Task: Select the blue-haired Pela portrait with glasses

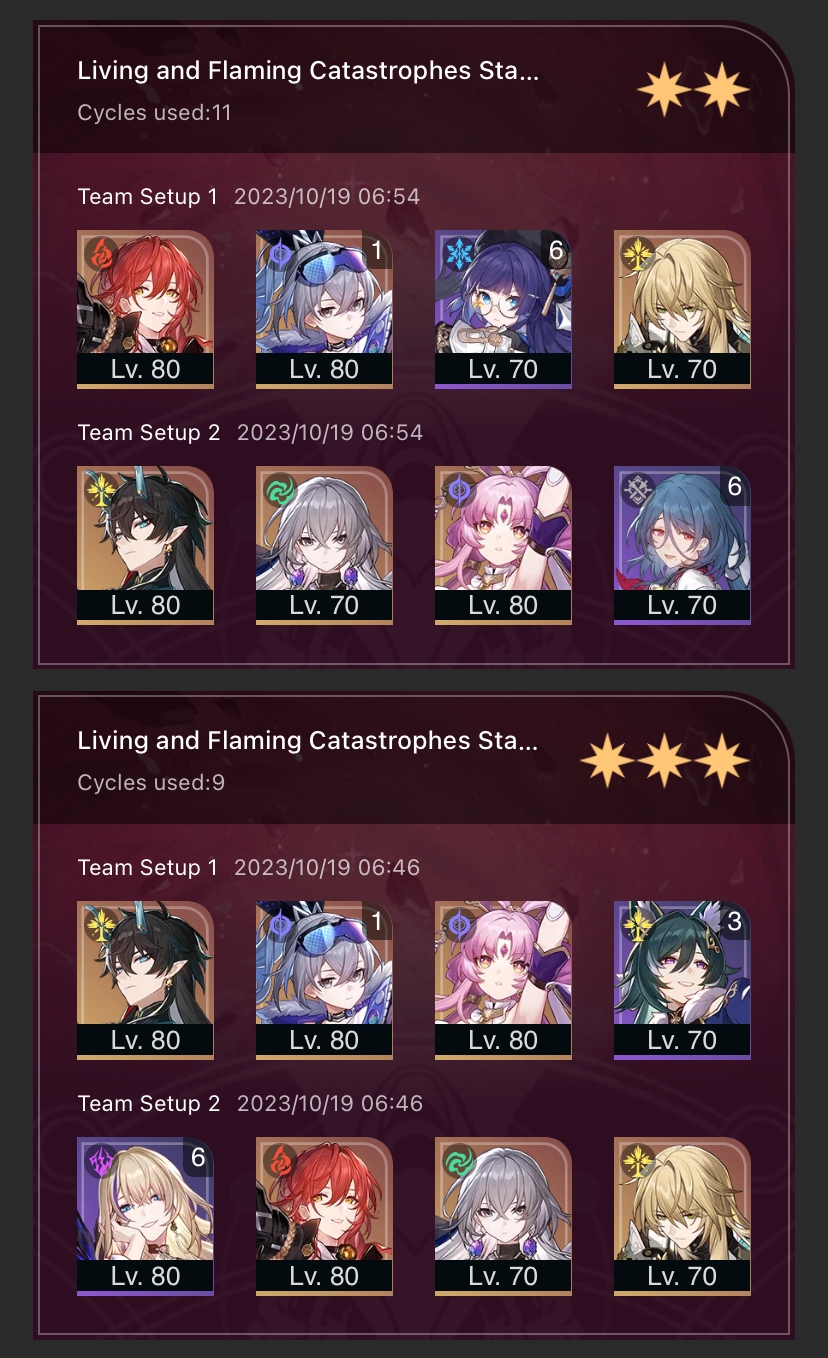Action: pyautogui.click(x=503, y=309)
